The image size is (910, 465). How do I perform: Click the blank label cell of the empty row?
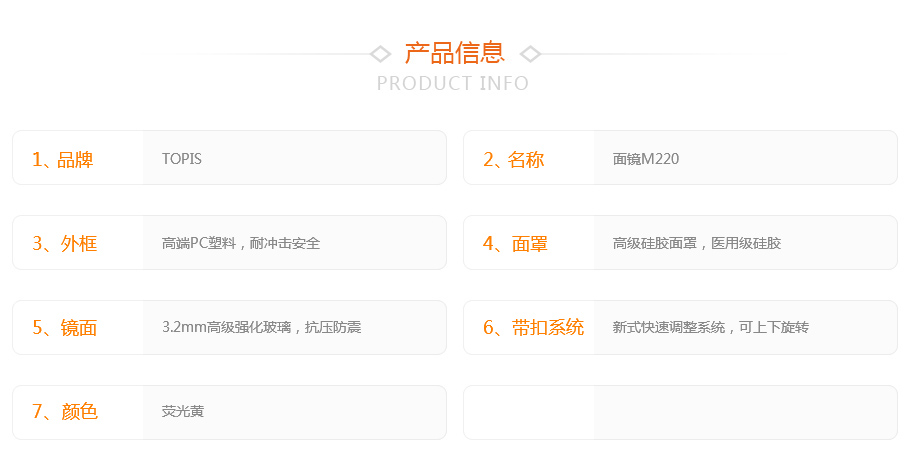(x=529, y=412)
